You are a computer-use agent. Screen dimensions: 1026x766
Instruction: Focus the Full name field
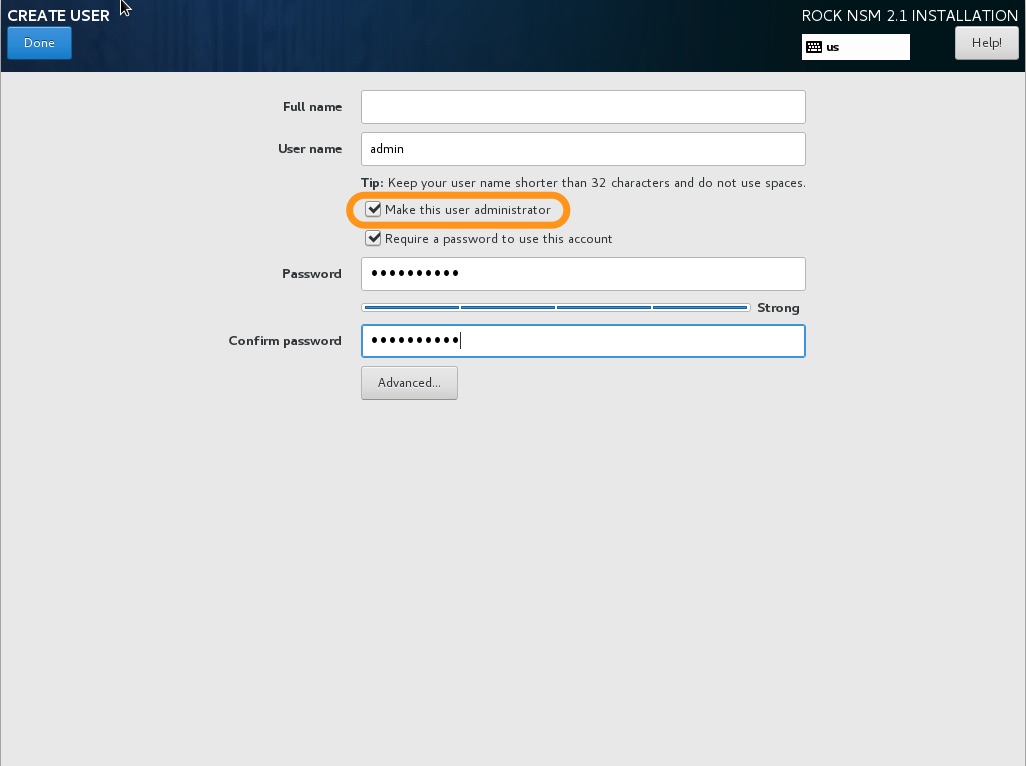pyautogui.click(x=583, y=107)
